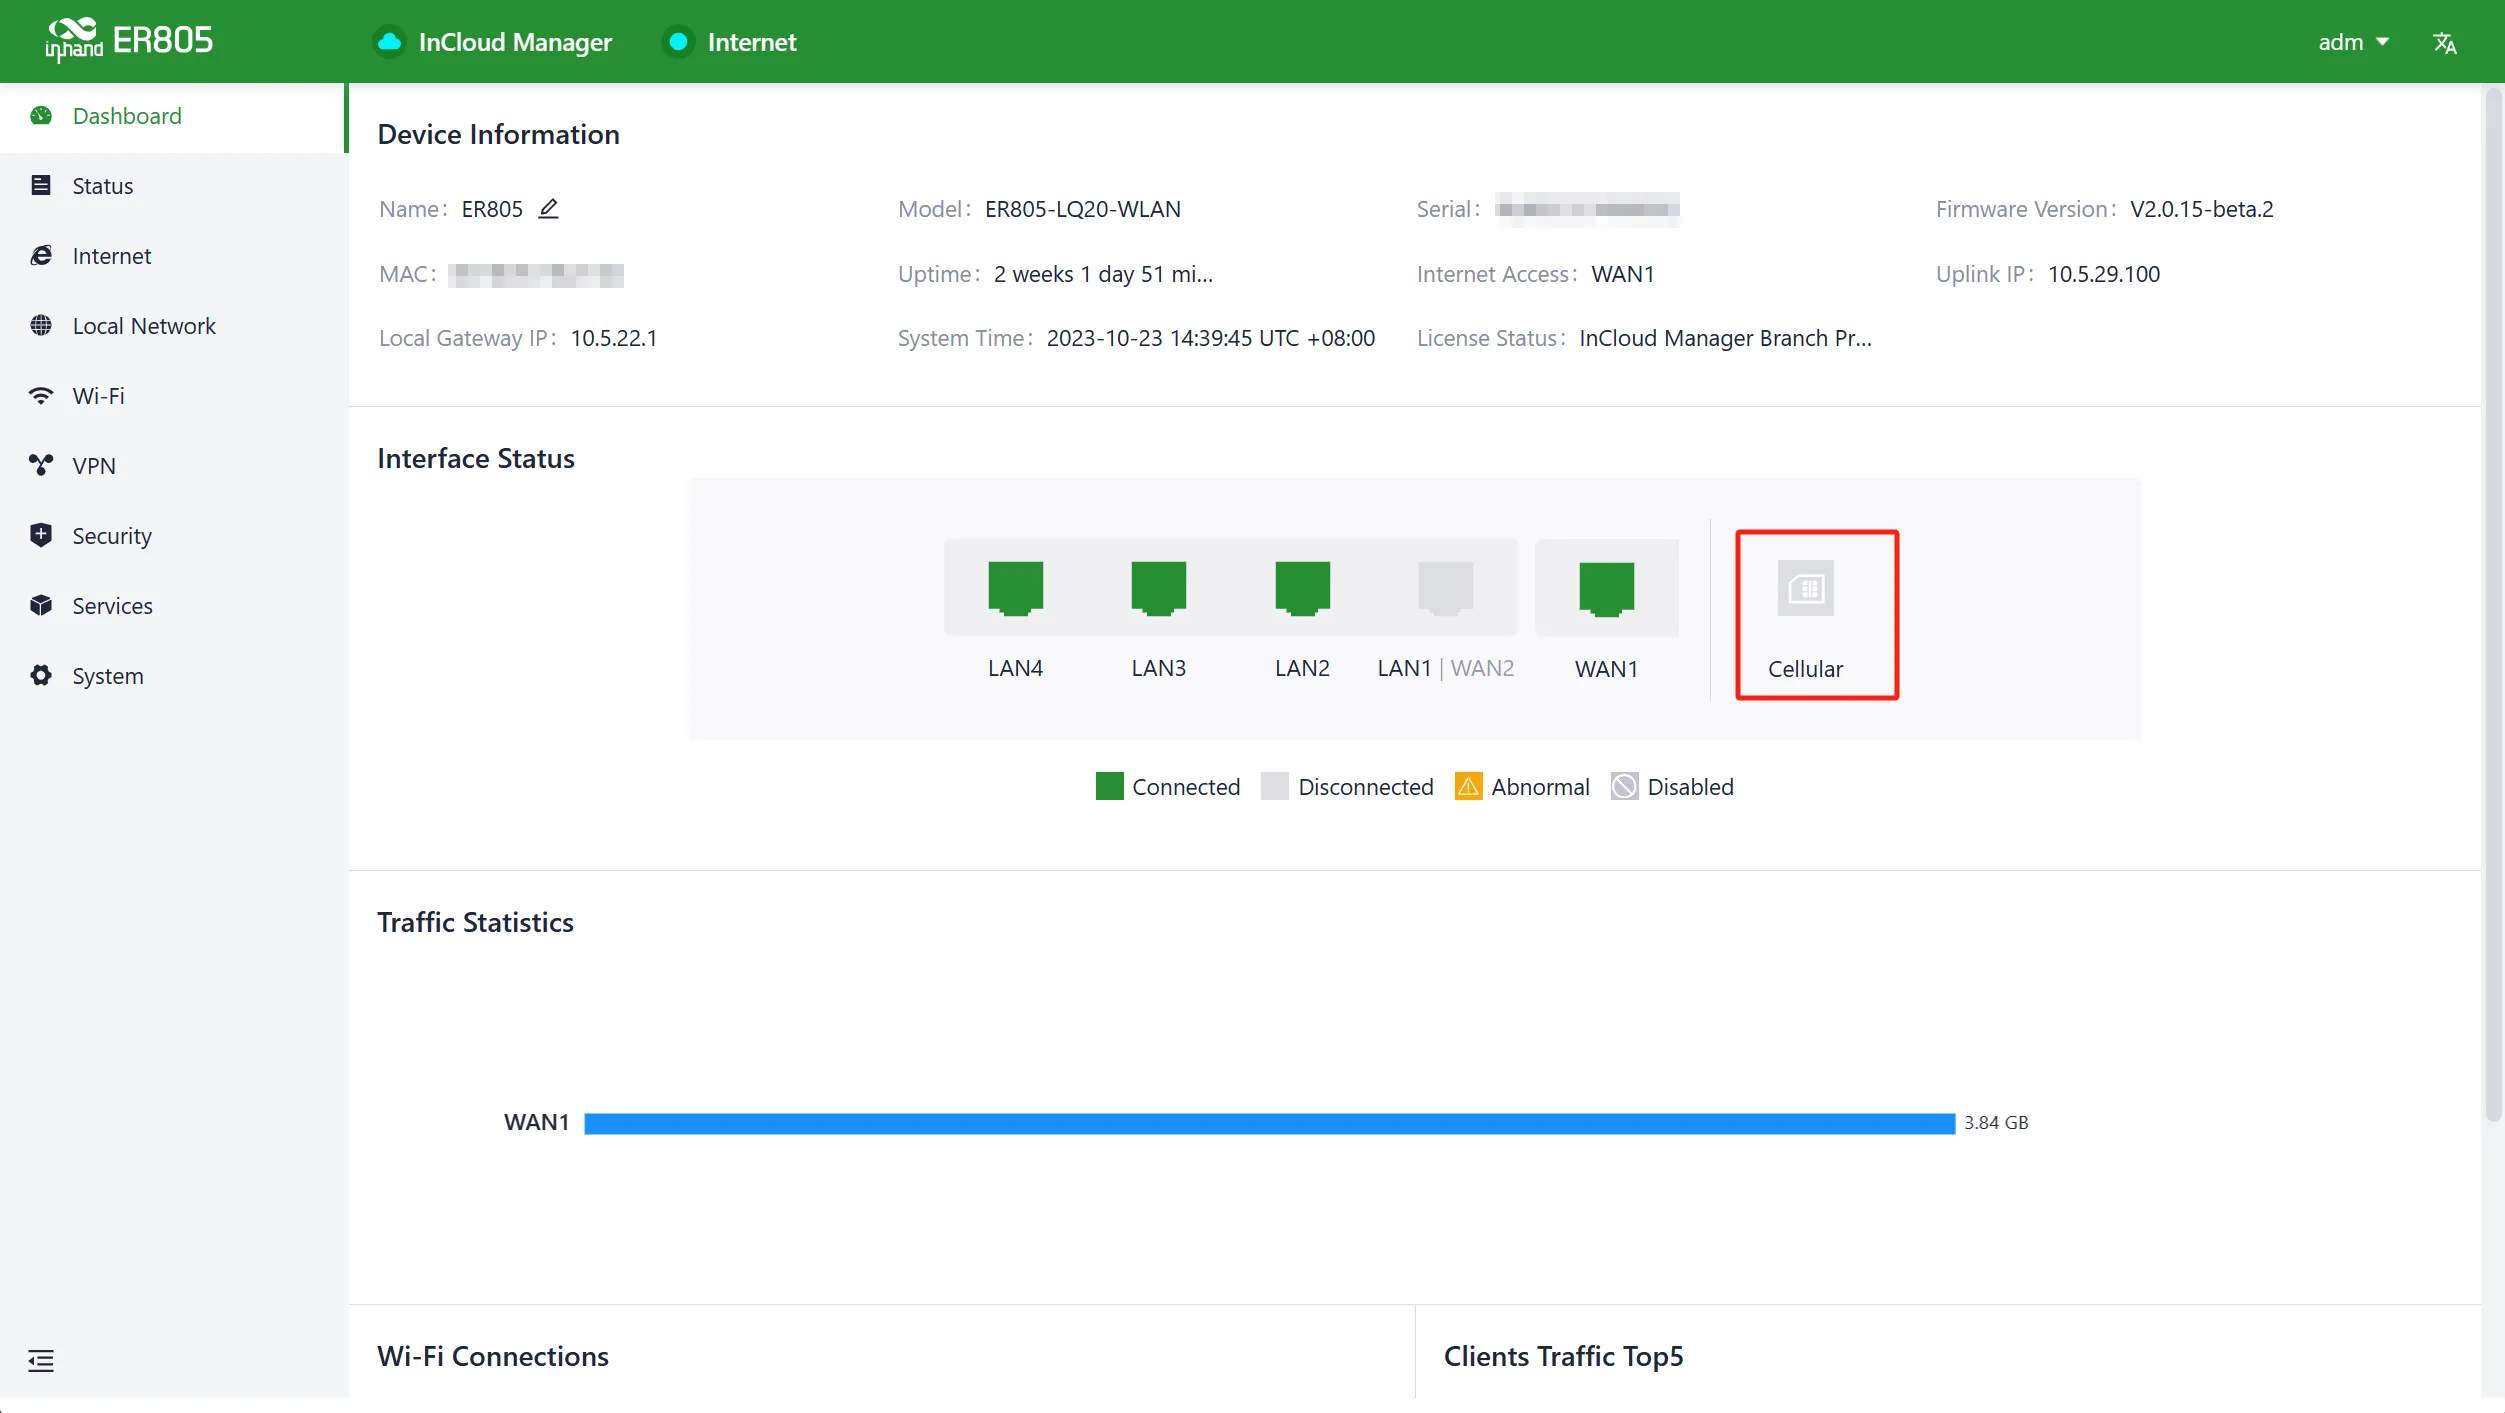This screenshot has height=1413, width=2505.
Task: Click the InCloud Manager cloud status icon
Action: point(389,42)
